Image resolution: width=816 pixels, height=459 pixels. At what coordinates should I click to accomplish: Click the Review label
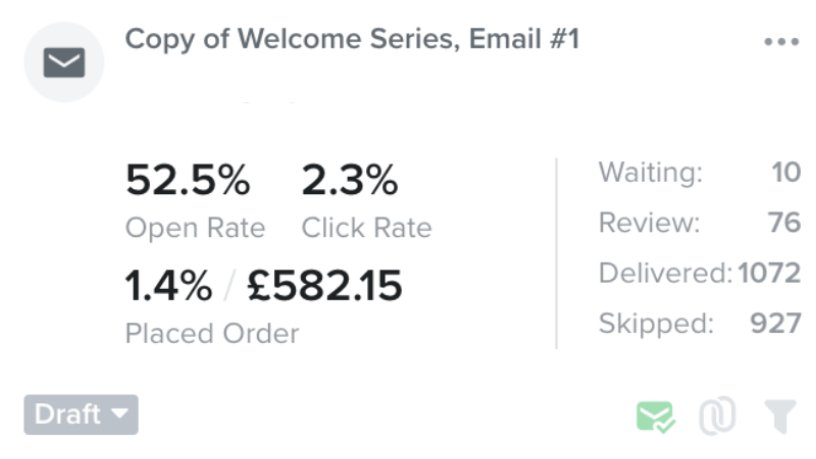click(649, 223)
